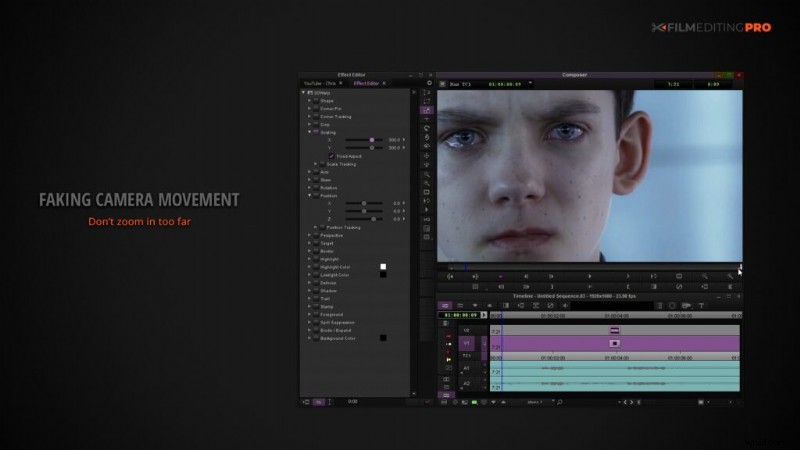
Task: Expand the Perspective parameter group
Action: pyautogui.click(x=309, y=235)
